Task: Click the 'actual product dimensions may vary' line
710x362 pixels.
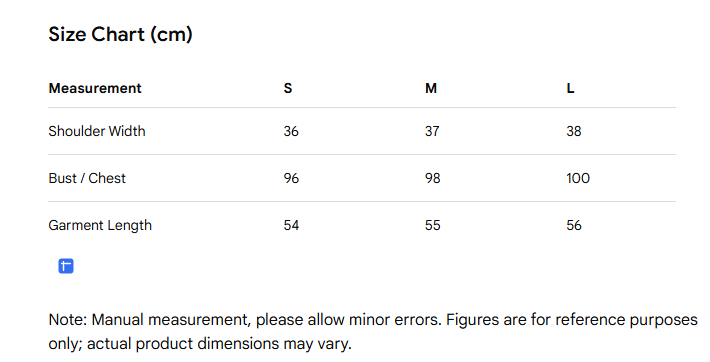Action: (x=200, y=344)
